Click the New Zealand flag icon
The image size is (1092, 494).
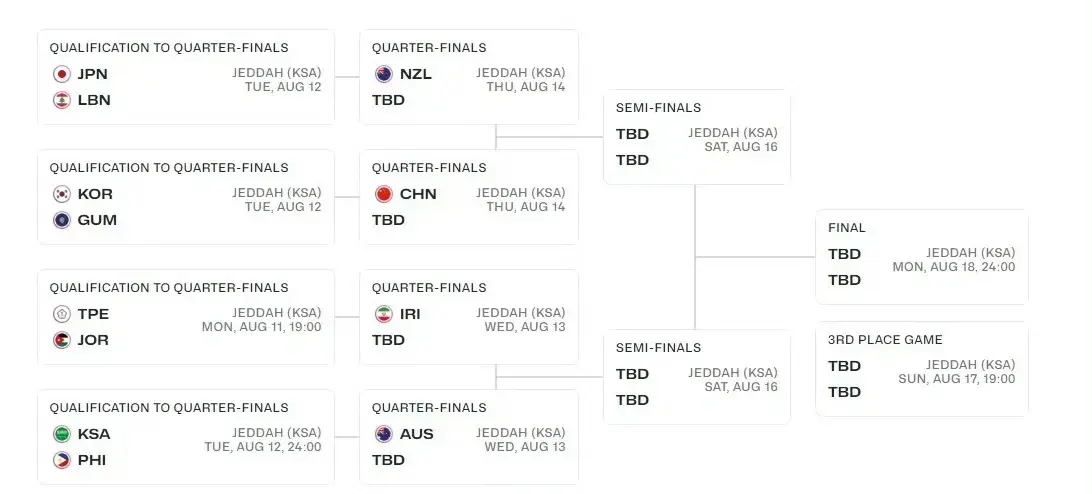(383, 74)
